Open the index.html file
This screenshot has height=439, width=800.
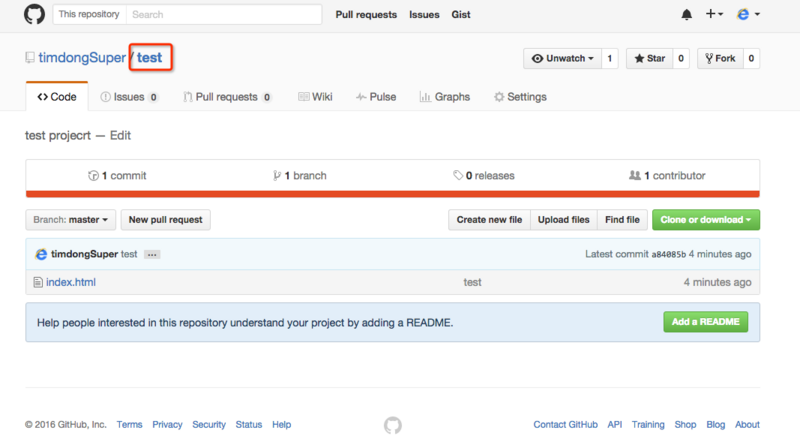(x=71, y=282)
